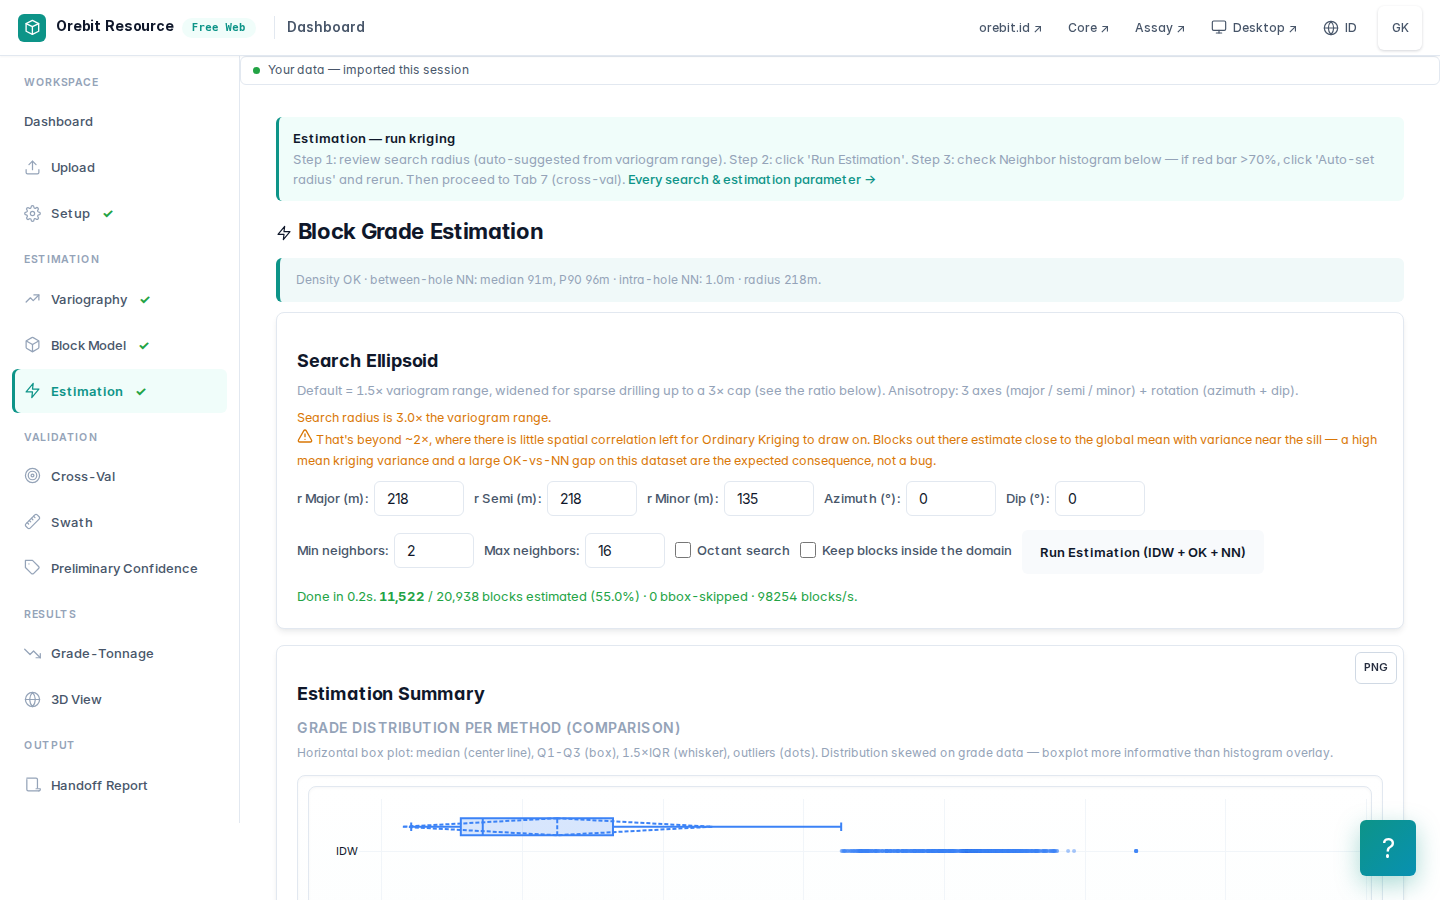Run Estimation (IDW + OK + NN)
The image size is (1440, 900).
coord(1142,552)
